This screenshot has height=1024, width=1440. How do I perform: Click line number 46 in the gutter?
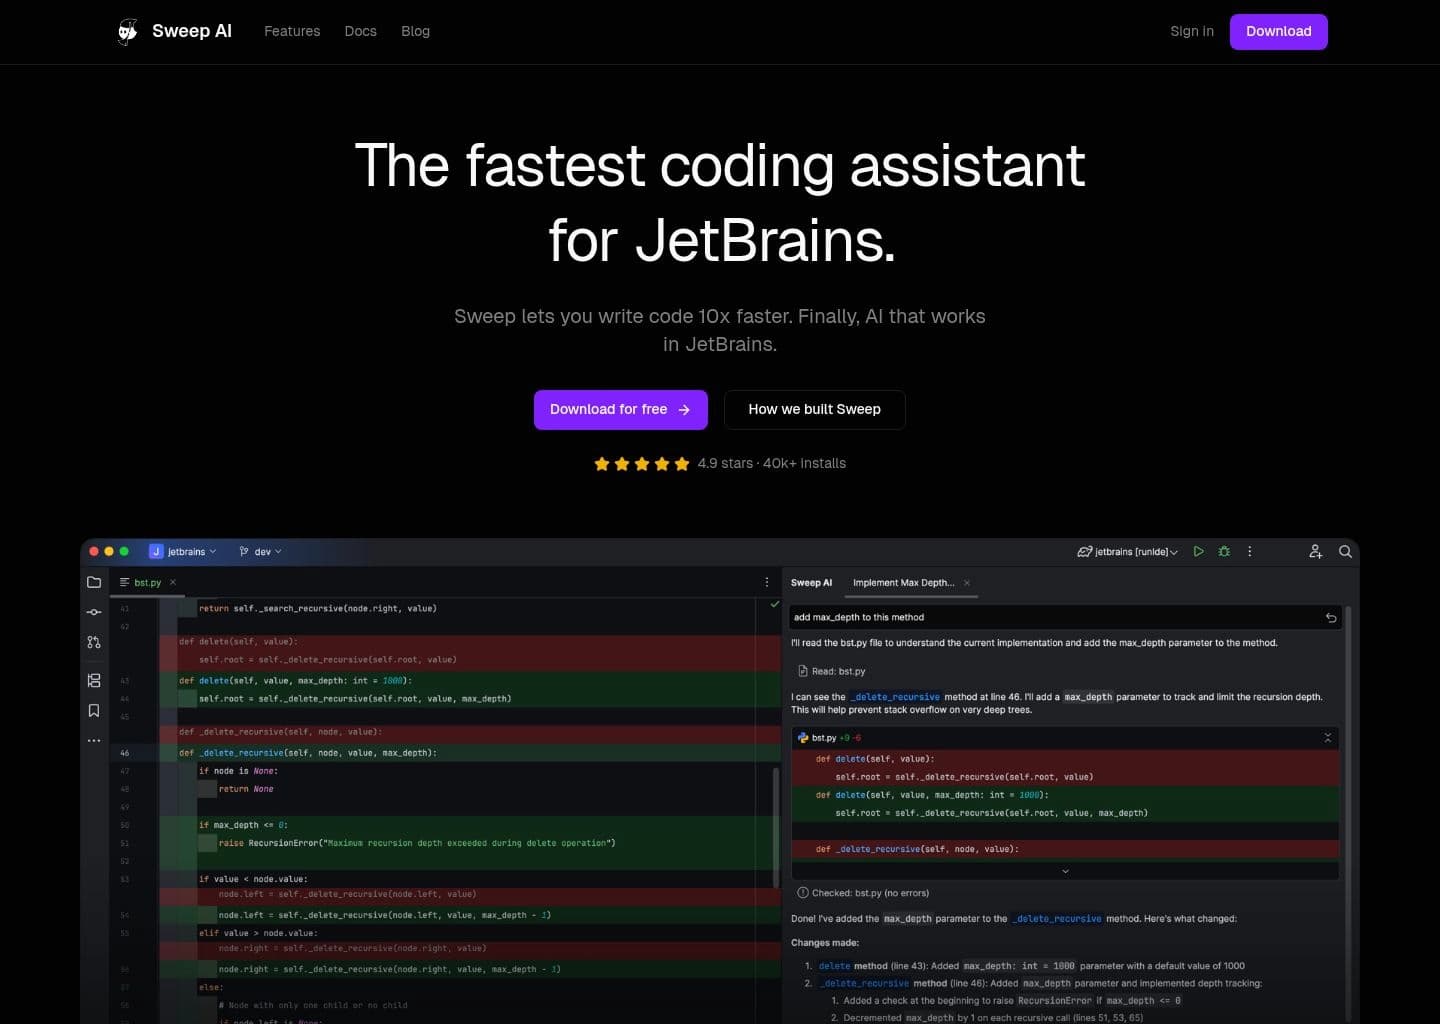(125, 753)
